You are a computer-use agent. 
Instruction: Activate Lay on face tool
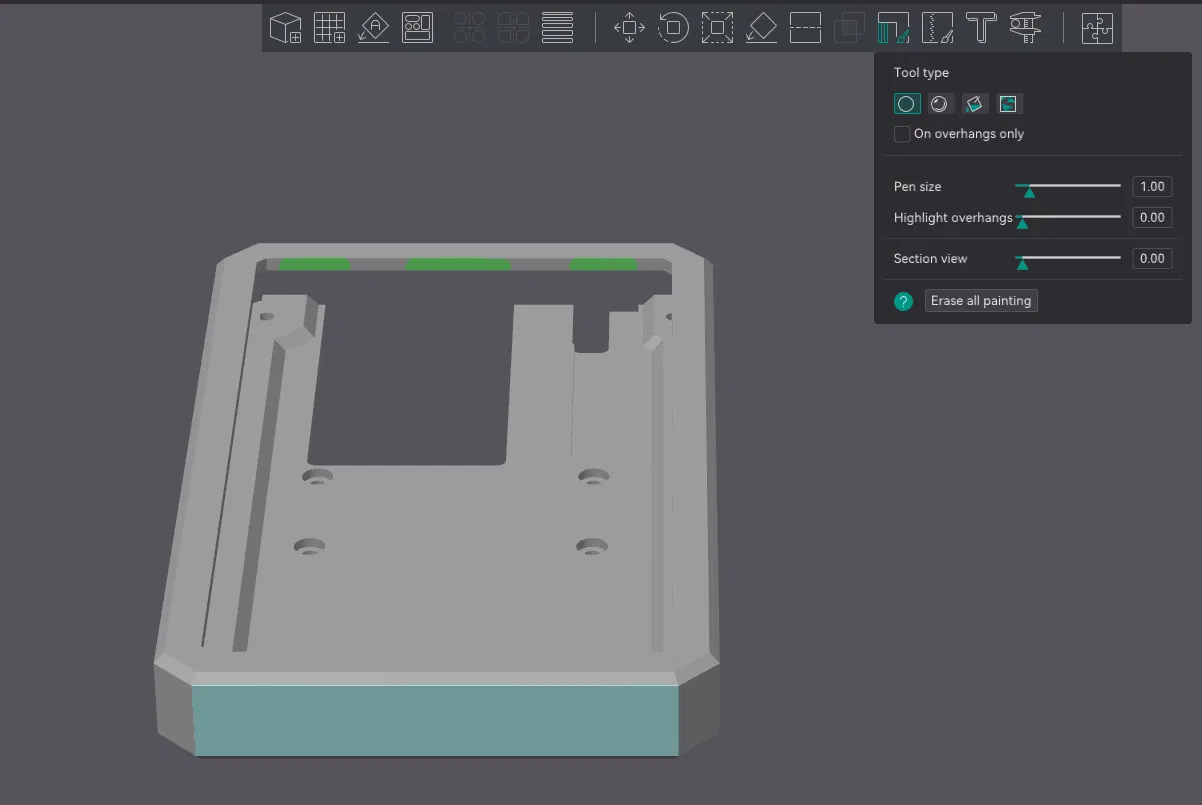coord(761,27)
